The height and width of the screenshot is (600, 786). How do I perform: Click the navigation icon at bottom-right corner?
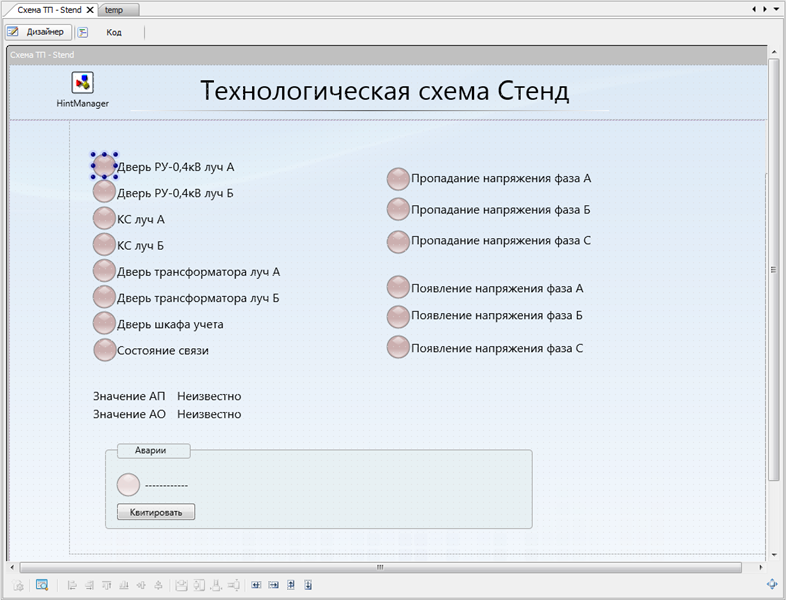click(772, 584)
